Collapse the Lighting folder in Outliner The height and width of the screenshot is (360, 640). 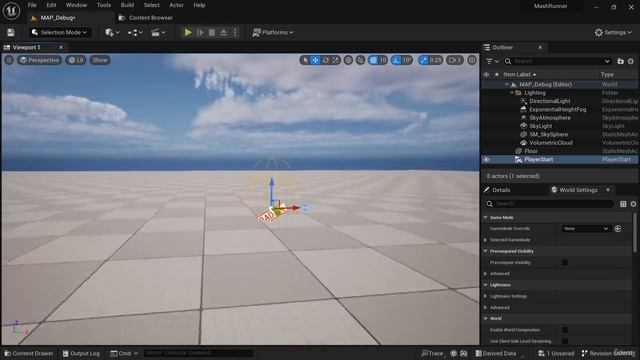click(x=512, y=93)
